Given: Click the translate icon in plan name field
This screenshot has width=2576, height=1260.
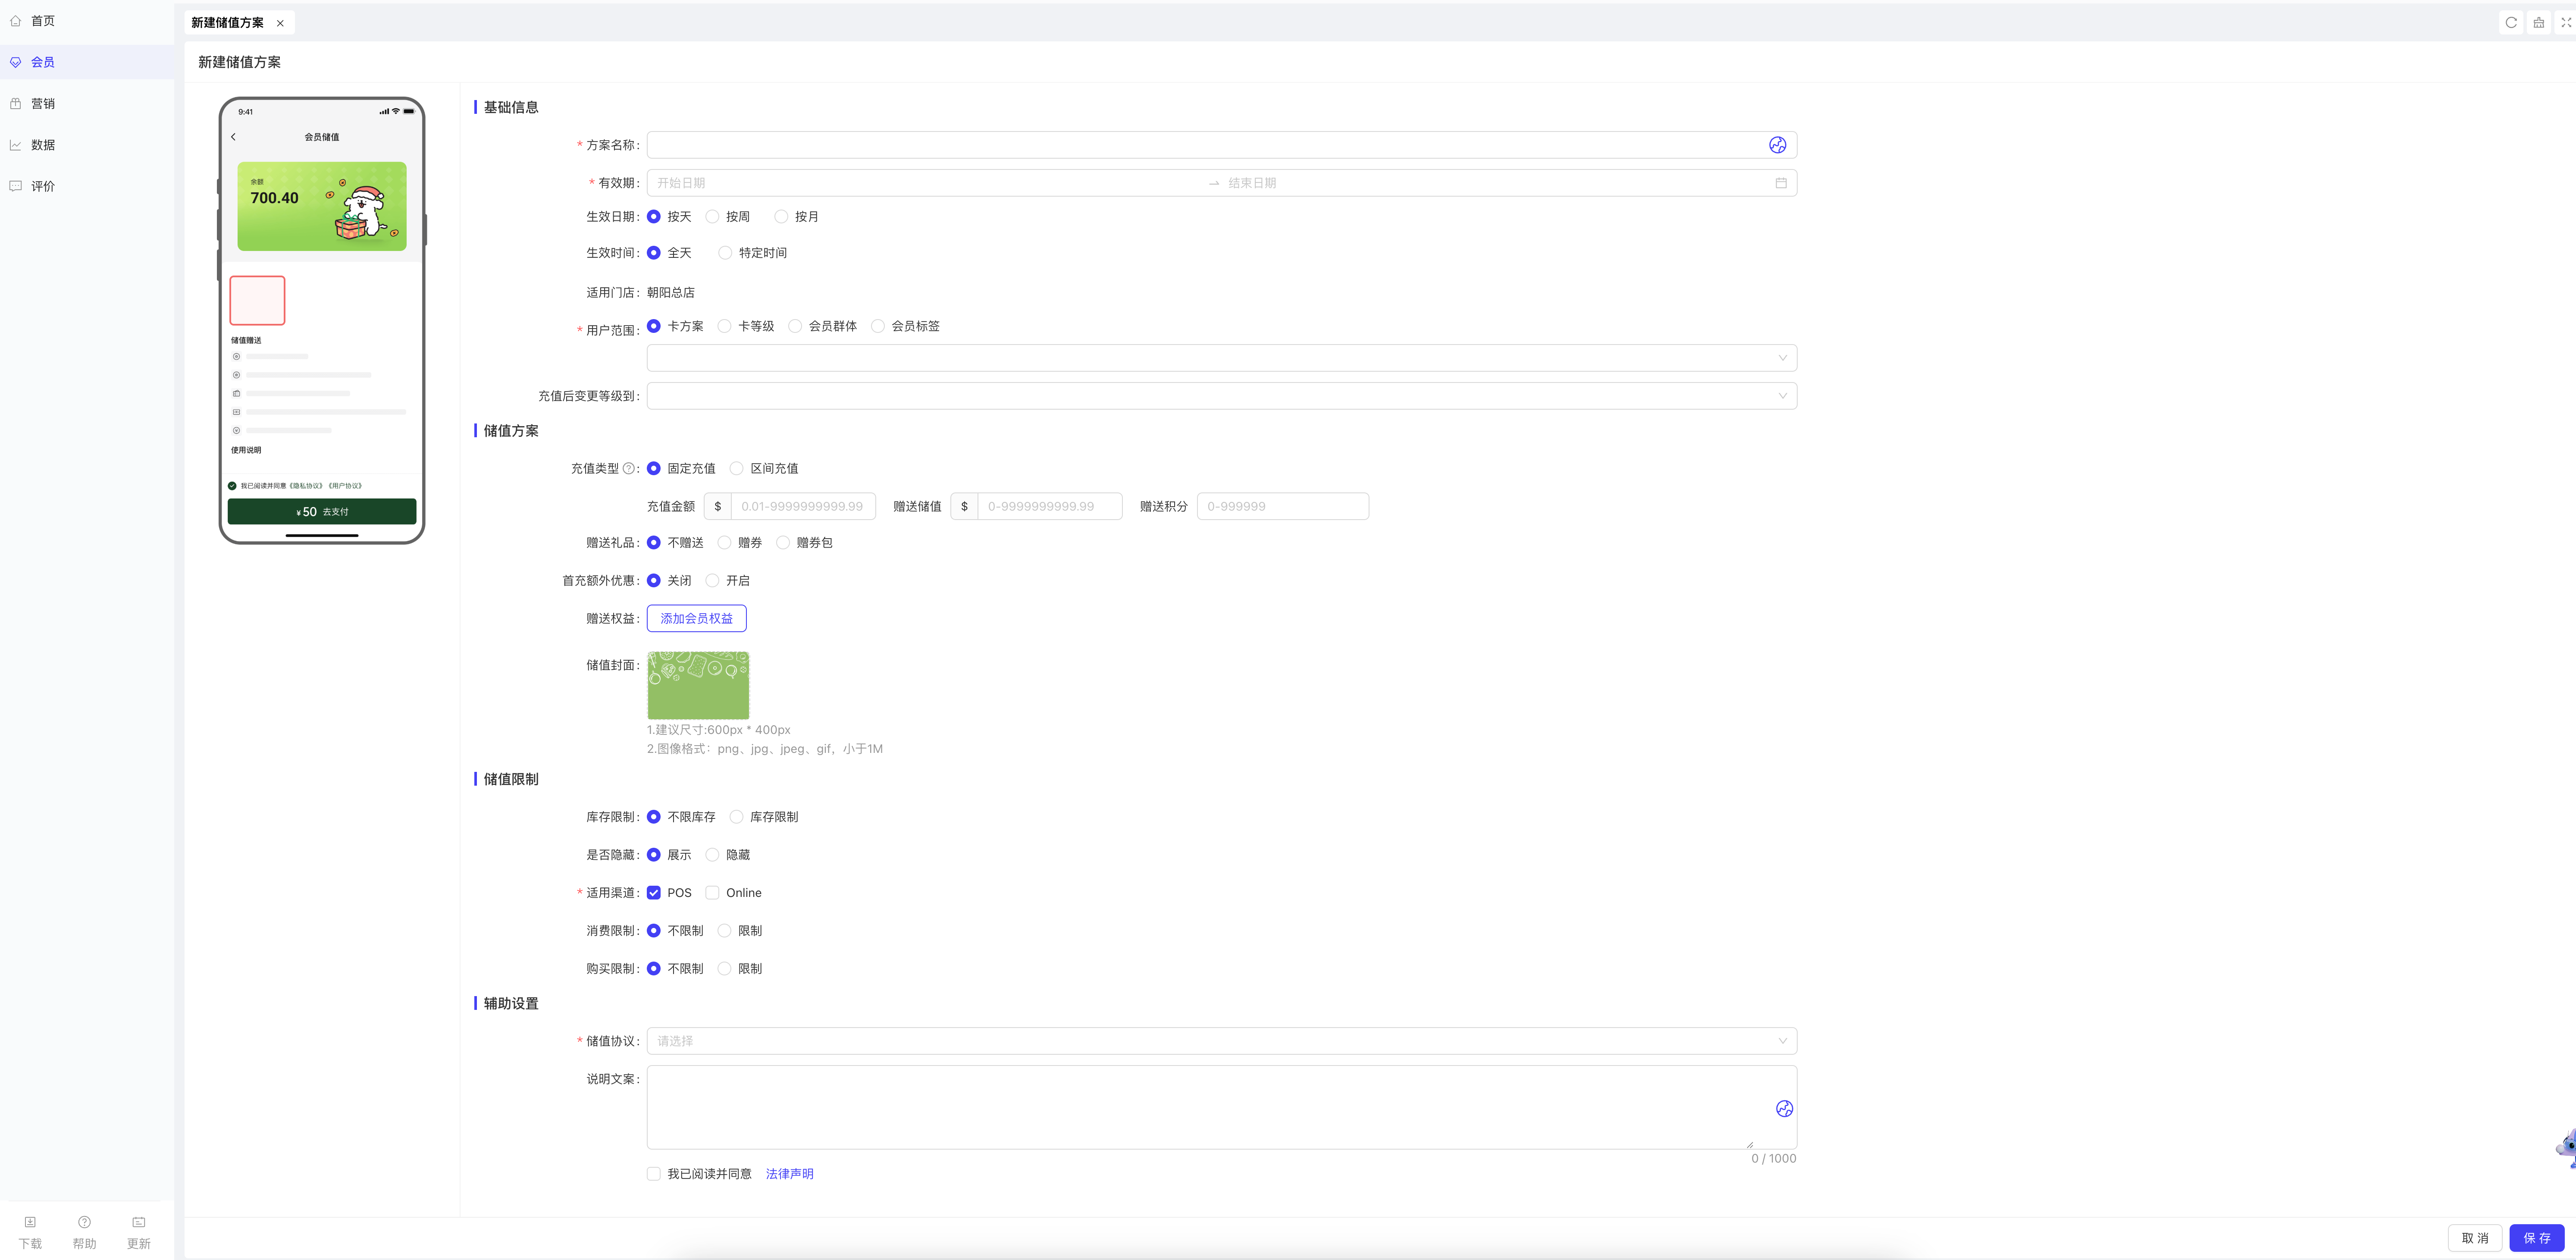Looking at the screenshot, I should pyautogui.click(x=1777, y=145).
